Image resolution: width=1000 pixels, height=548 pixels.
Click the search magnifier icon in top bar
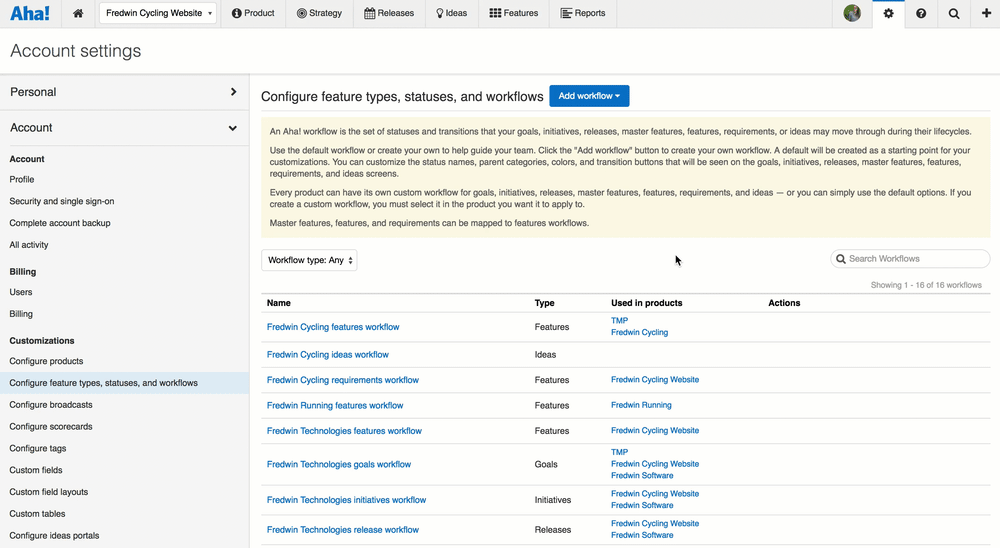pyautogui.click(x=953, y=13)
